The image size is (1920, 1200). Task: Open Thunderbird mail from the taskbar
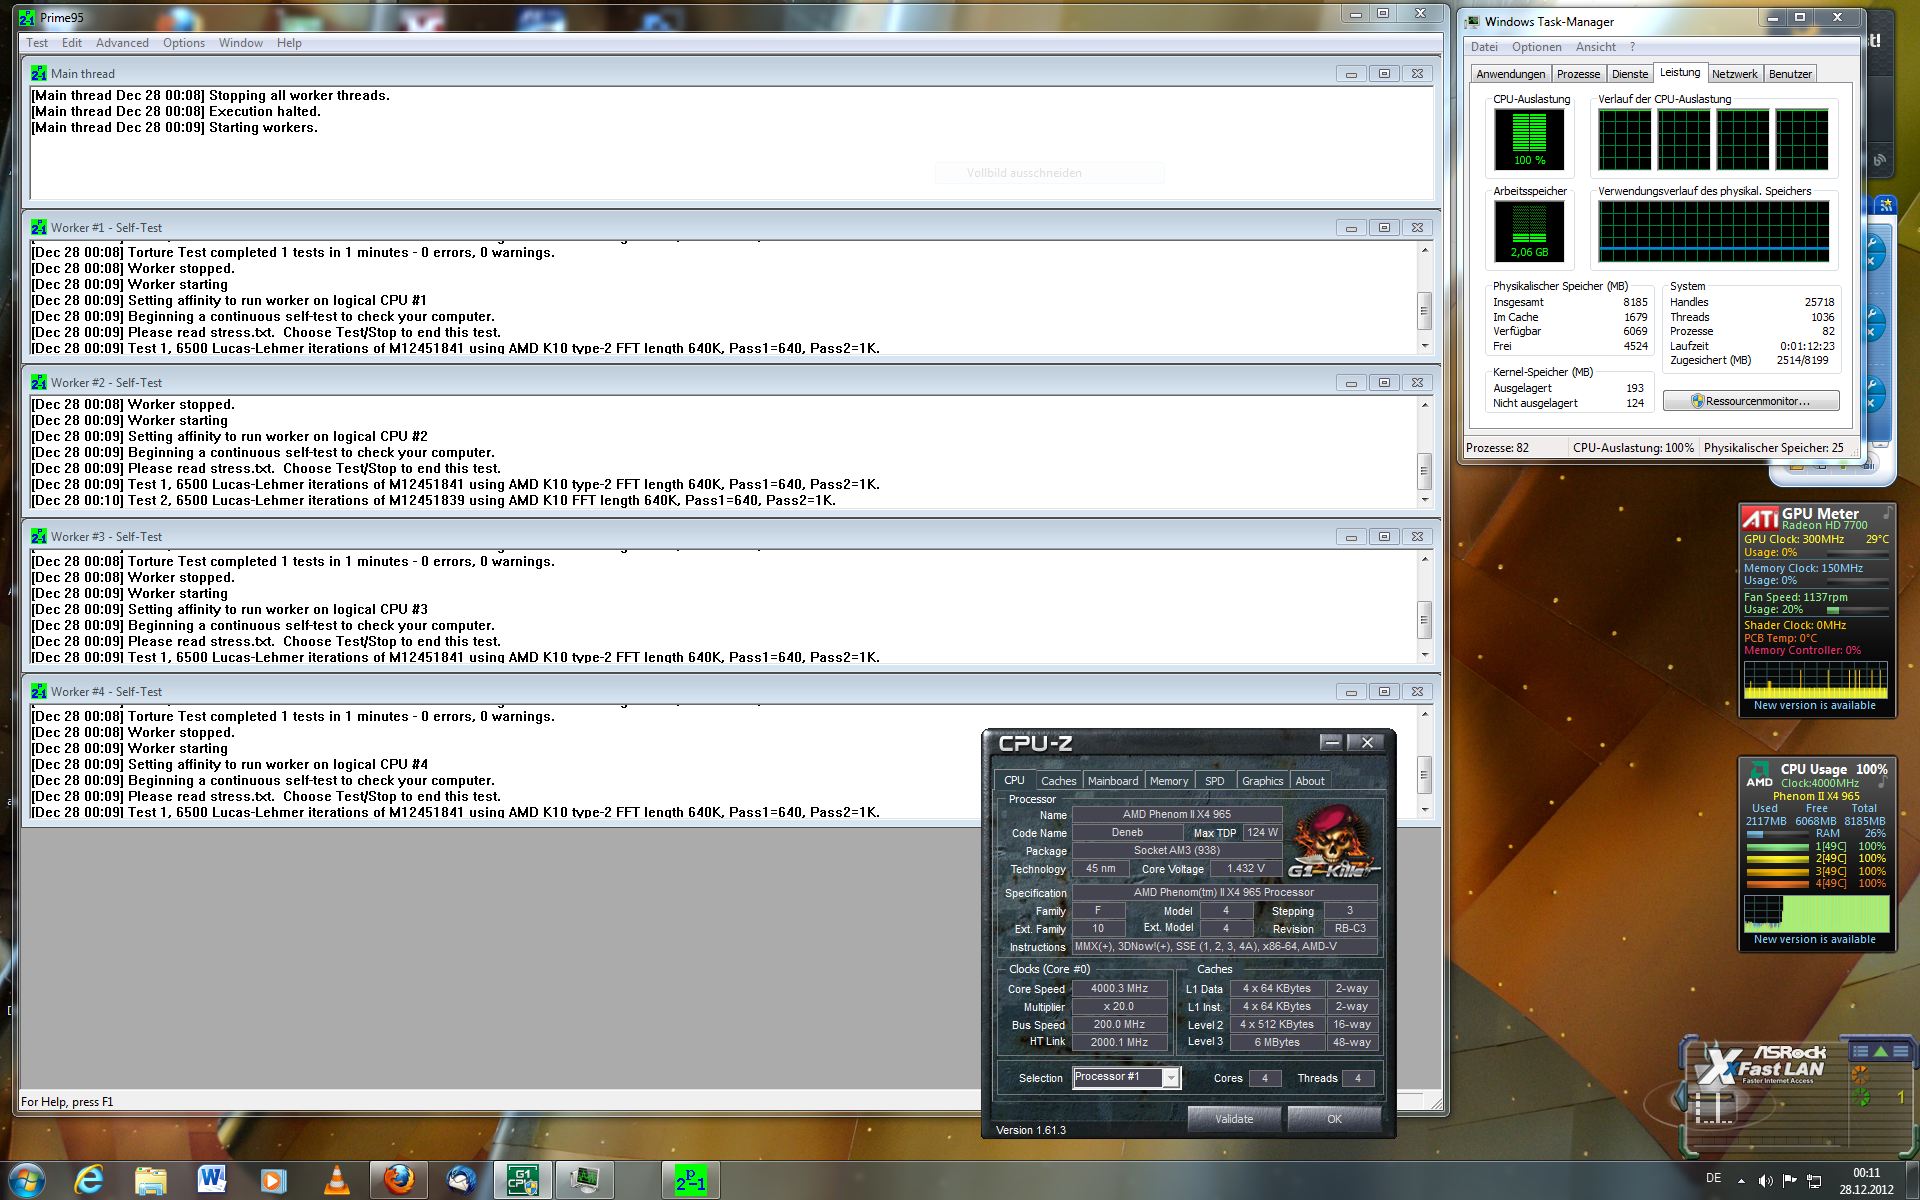(x=461, y=1180)
